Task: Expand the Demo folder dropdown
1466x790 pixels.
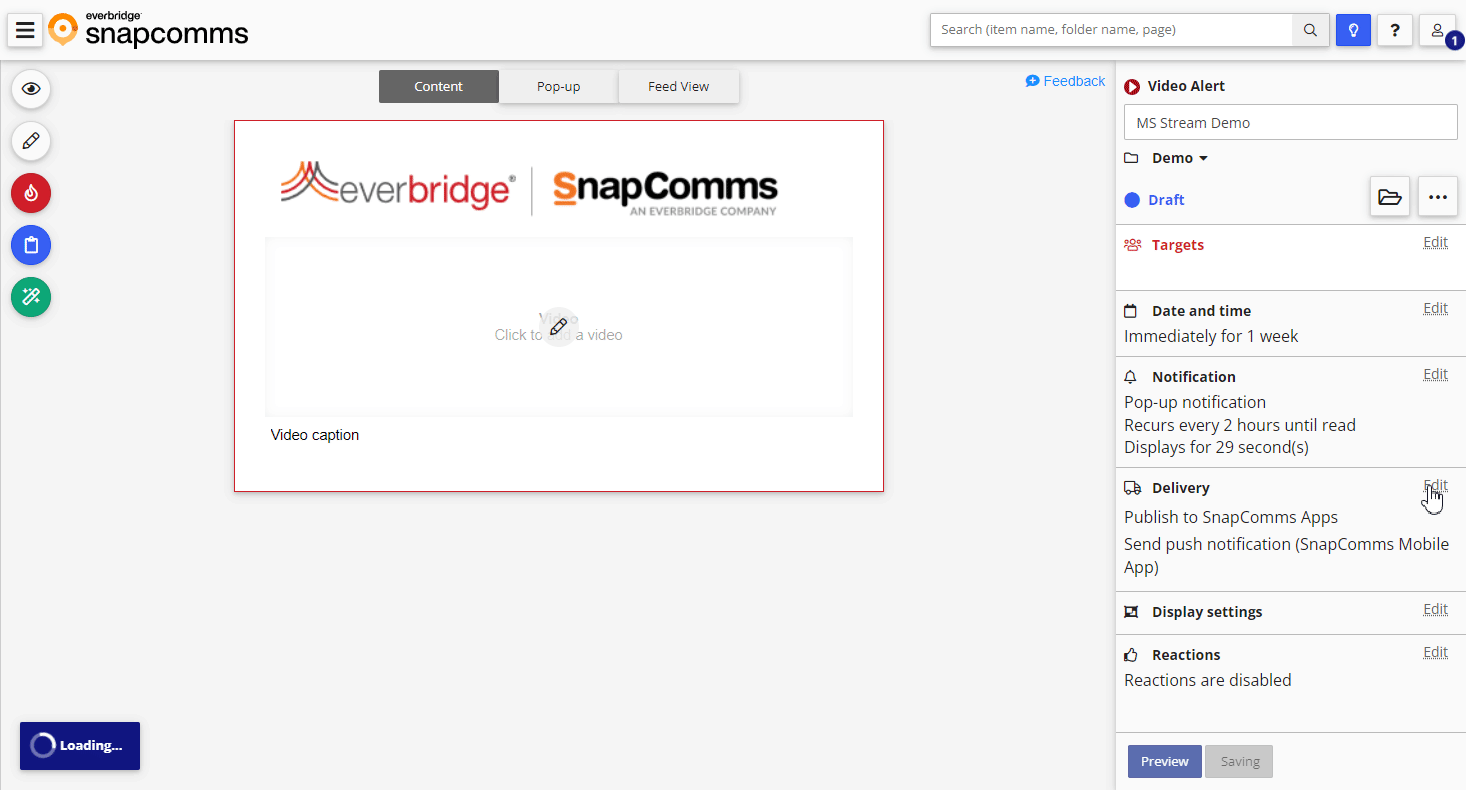Action: tap(1176, 157)
